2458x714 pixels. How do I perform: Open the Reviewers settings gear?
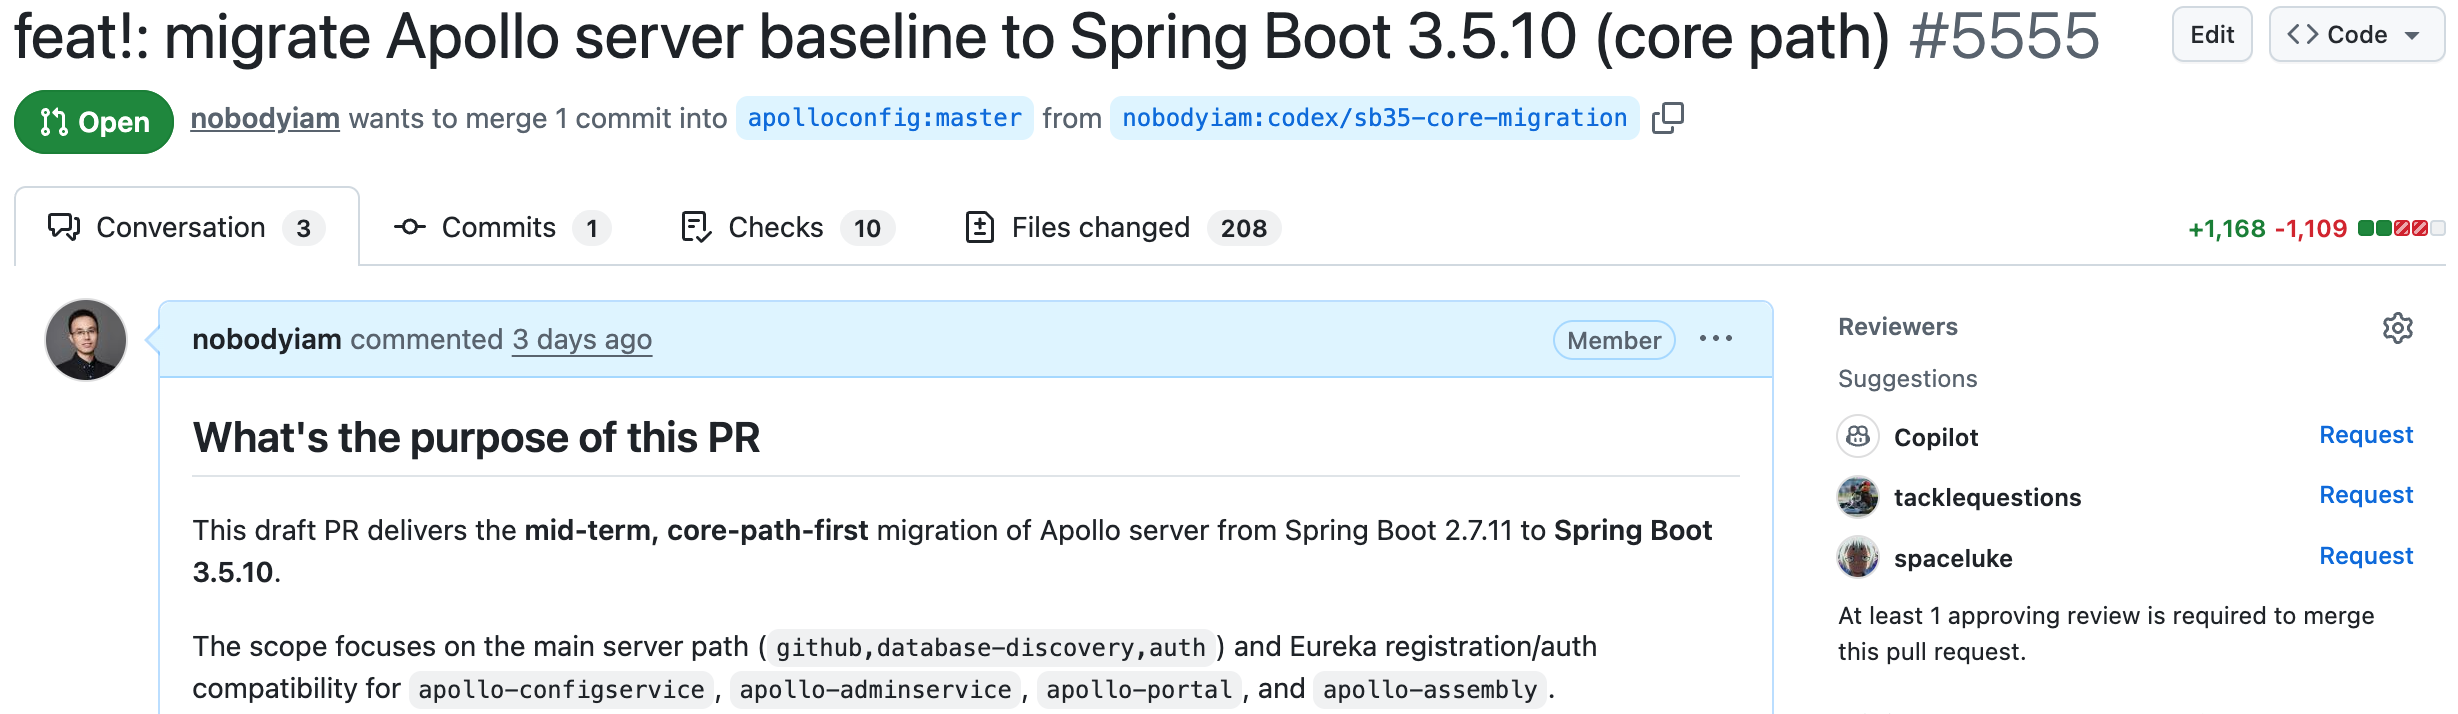[2397, 328]
